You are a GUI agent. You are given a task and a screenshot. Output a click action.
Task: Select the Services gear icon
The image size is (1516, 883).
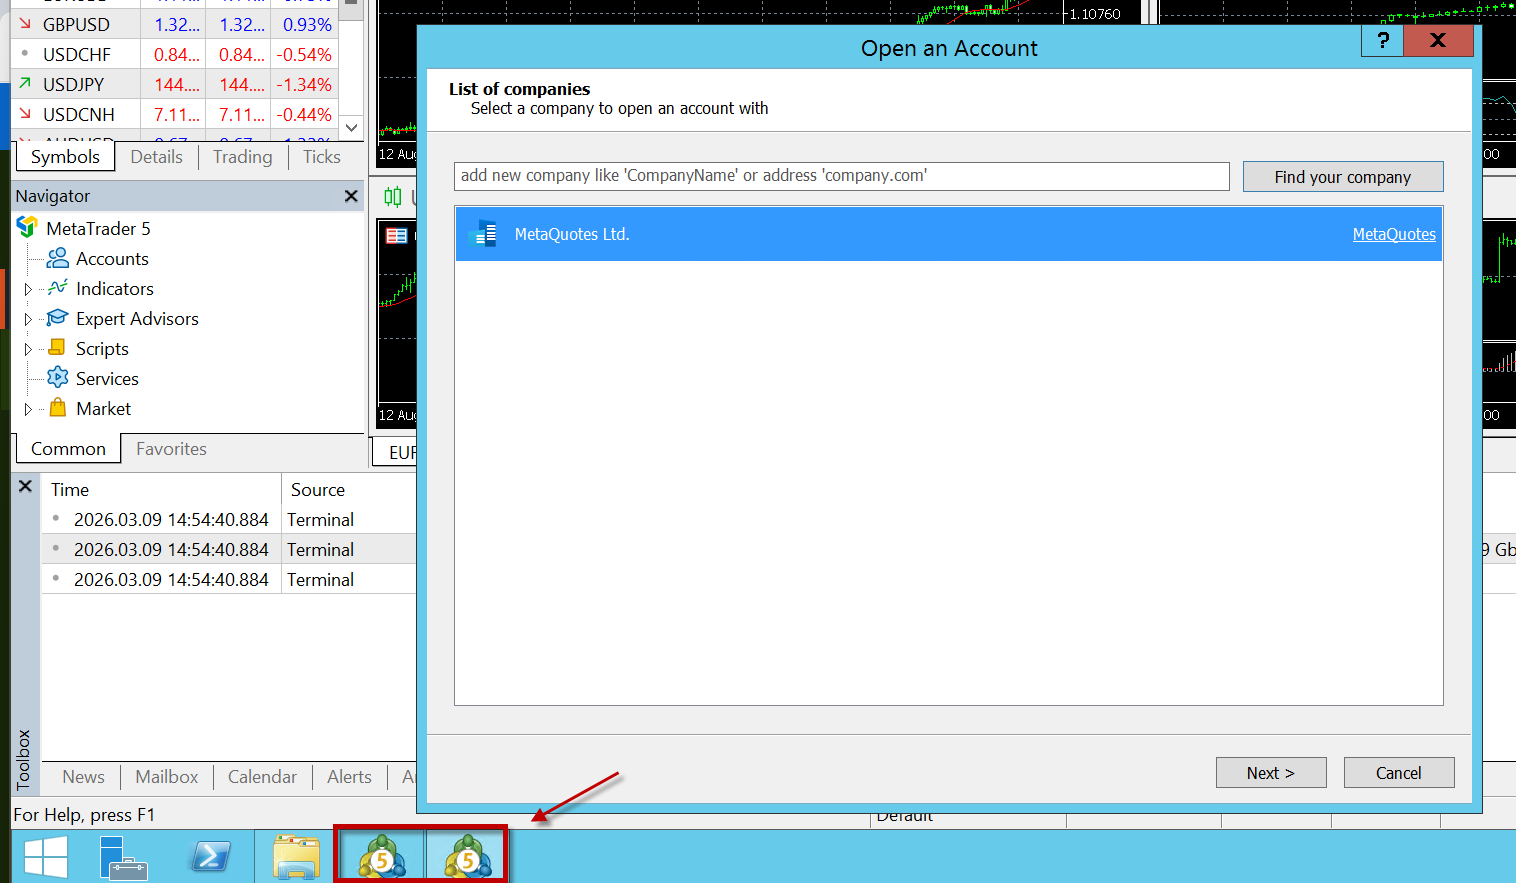[58, 379]
